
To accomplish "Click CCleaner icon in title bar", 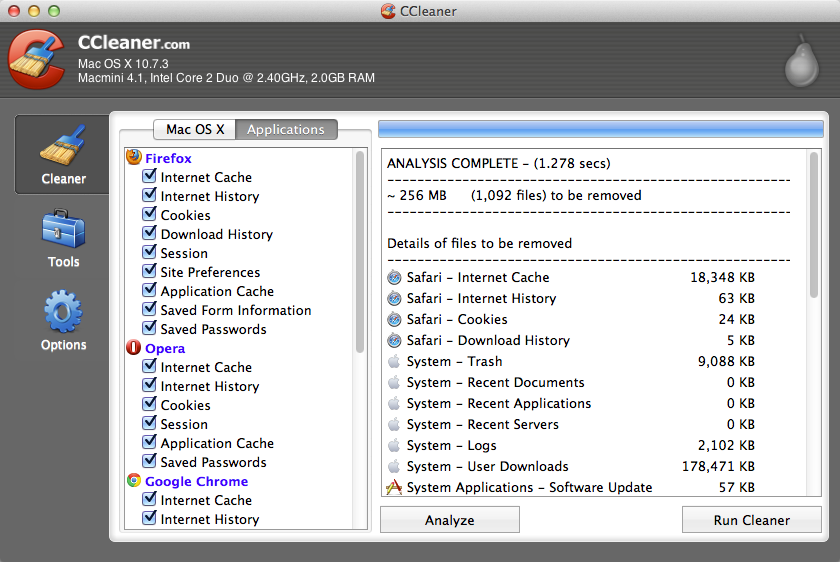I will pos(388,11).
